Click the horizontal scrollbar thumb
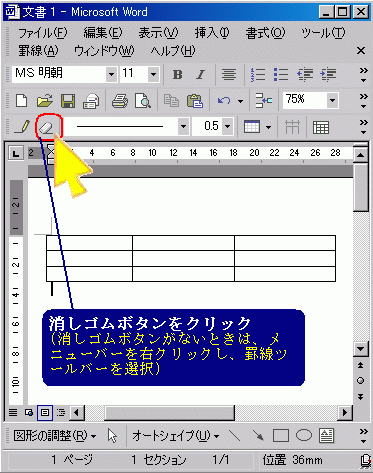Image resolution: width=373 pixels, height=473 pixels. pyautogui.click(x=170, y=413)
